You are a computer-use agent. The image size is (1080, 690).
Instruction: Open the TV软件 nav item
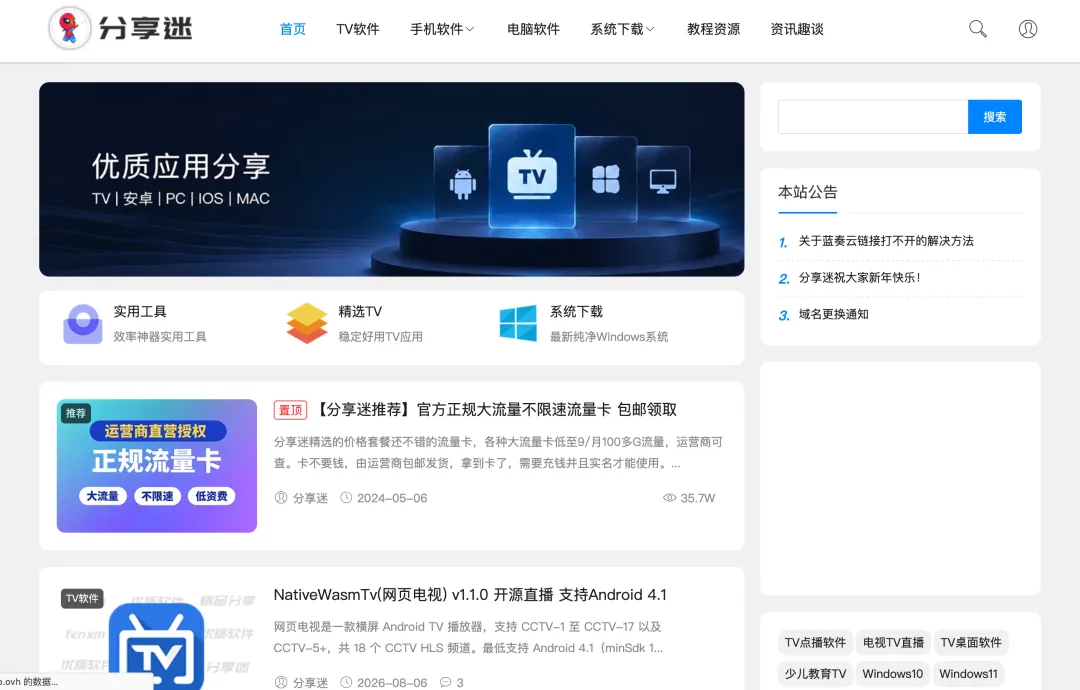click(x=357, y=29)
